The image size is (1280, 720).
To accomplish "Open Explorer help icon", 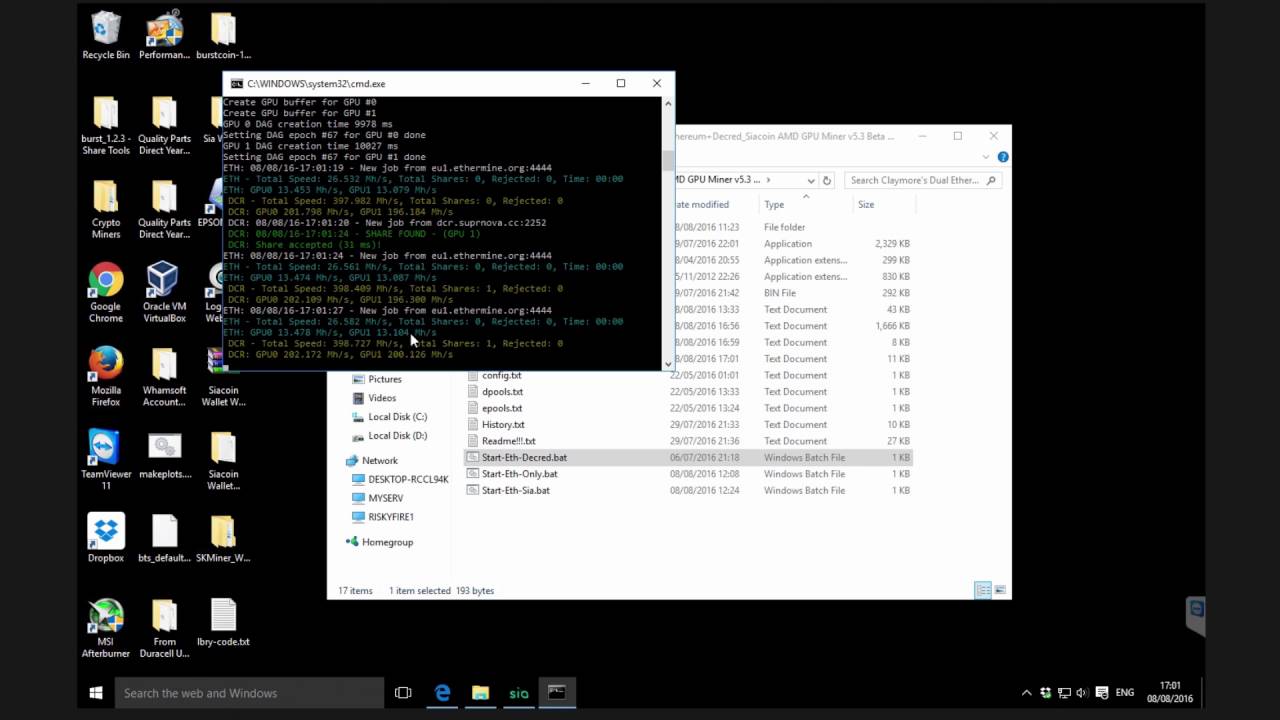I will pos(1002,157).
